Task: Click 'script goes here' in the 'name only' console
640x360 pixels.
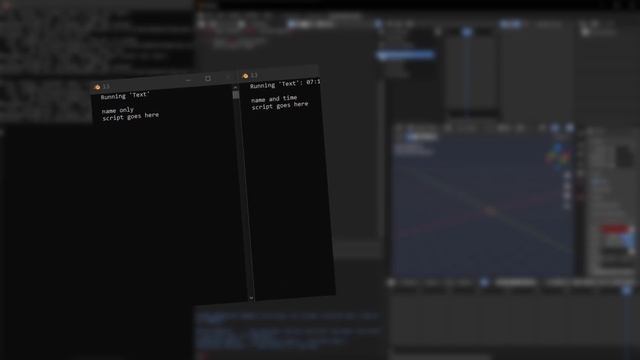Action: point(131,117)
